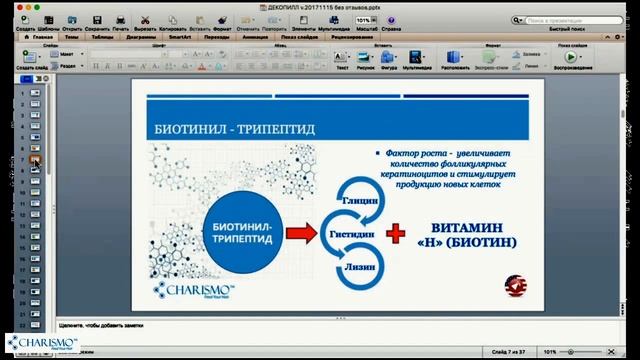Select the Формат painter brush icon
The width and height of the screenshot is (640, 360).
click(222, 20)
